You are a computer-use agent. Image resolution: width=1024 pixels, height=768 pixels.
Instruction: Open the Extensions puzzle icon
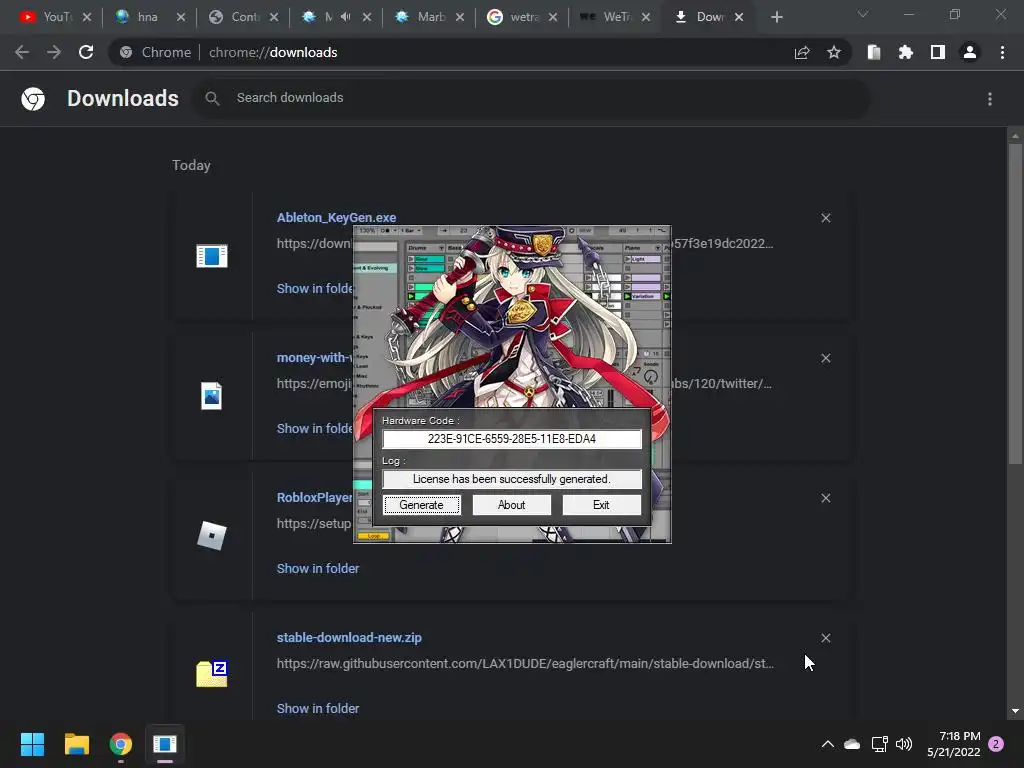click(x=906, y=52)
